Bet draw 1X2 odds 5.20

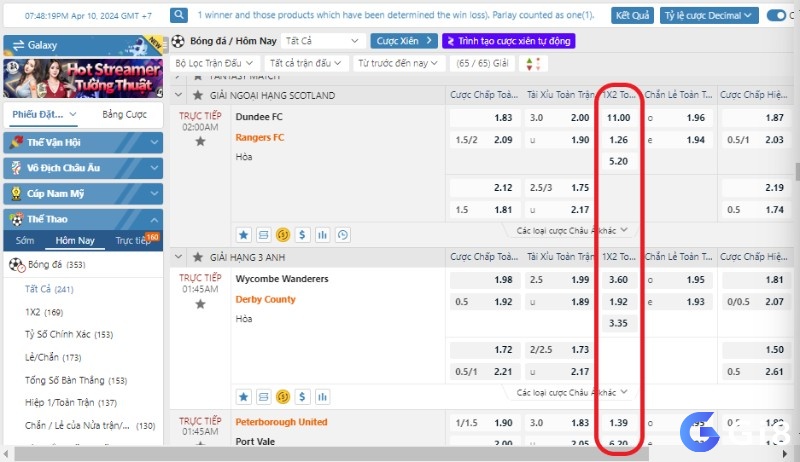618,162
